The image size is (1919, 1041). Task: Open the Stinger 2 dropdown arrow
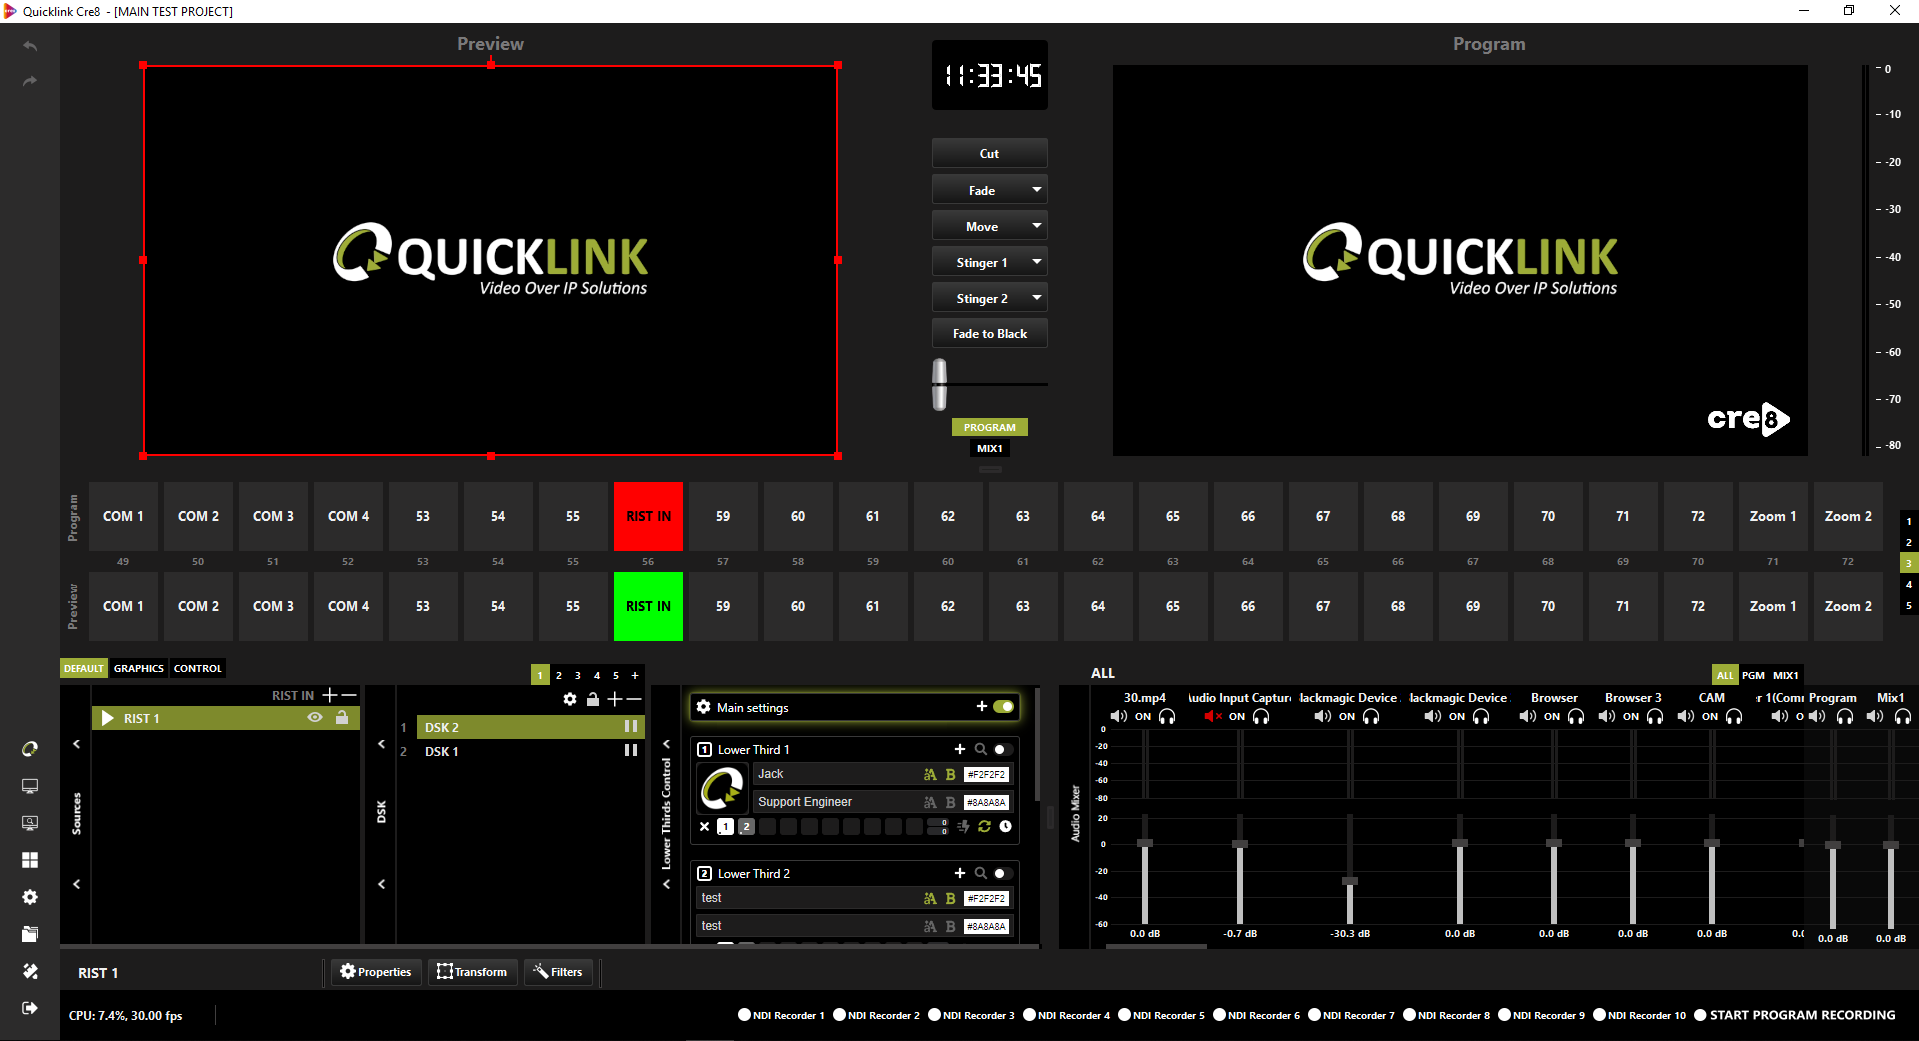coord(1037,298)
